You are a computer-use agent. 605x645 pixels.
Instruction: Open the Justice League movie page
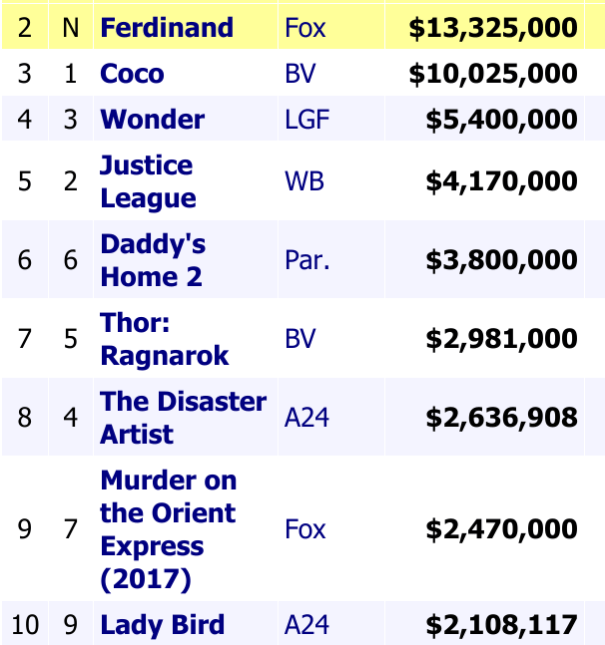click(147, 181)
